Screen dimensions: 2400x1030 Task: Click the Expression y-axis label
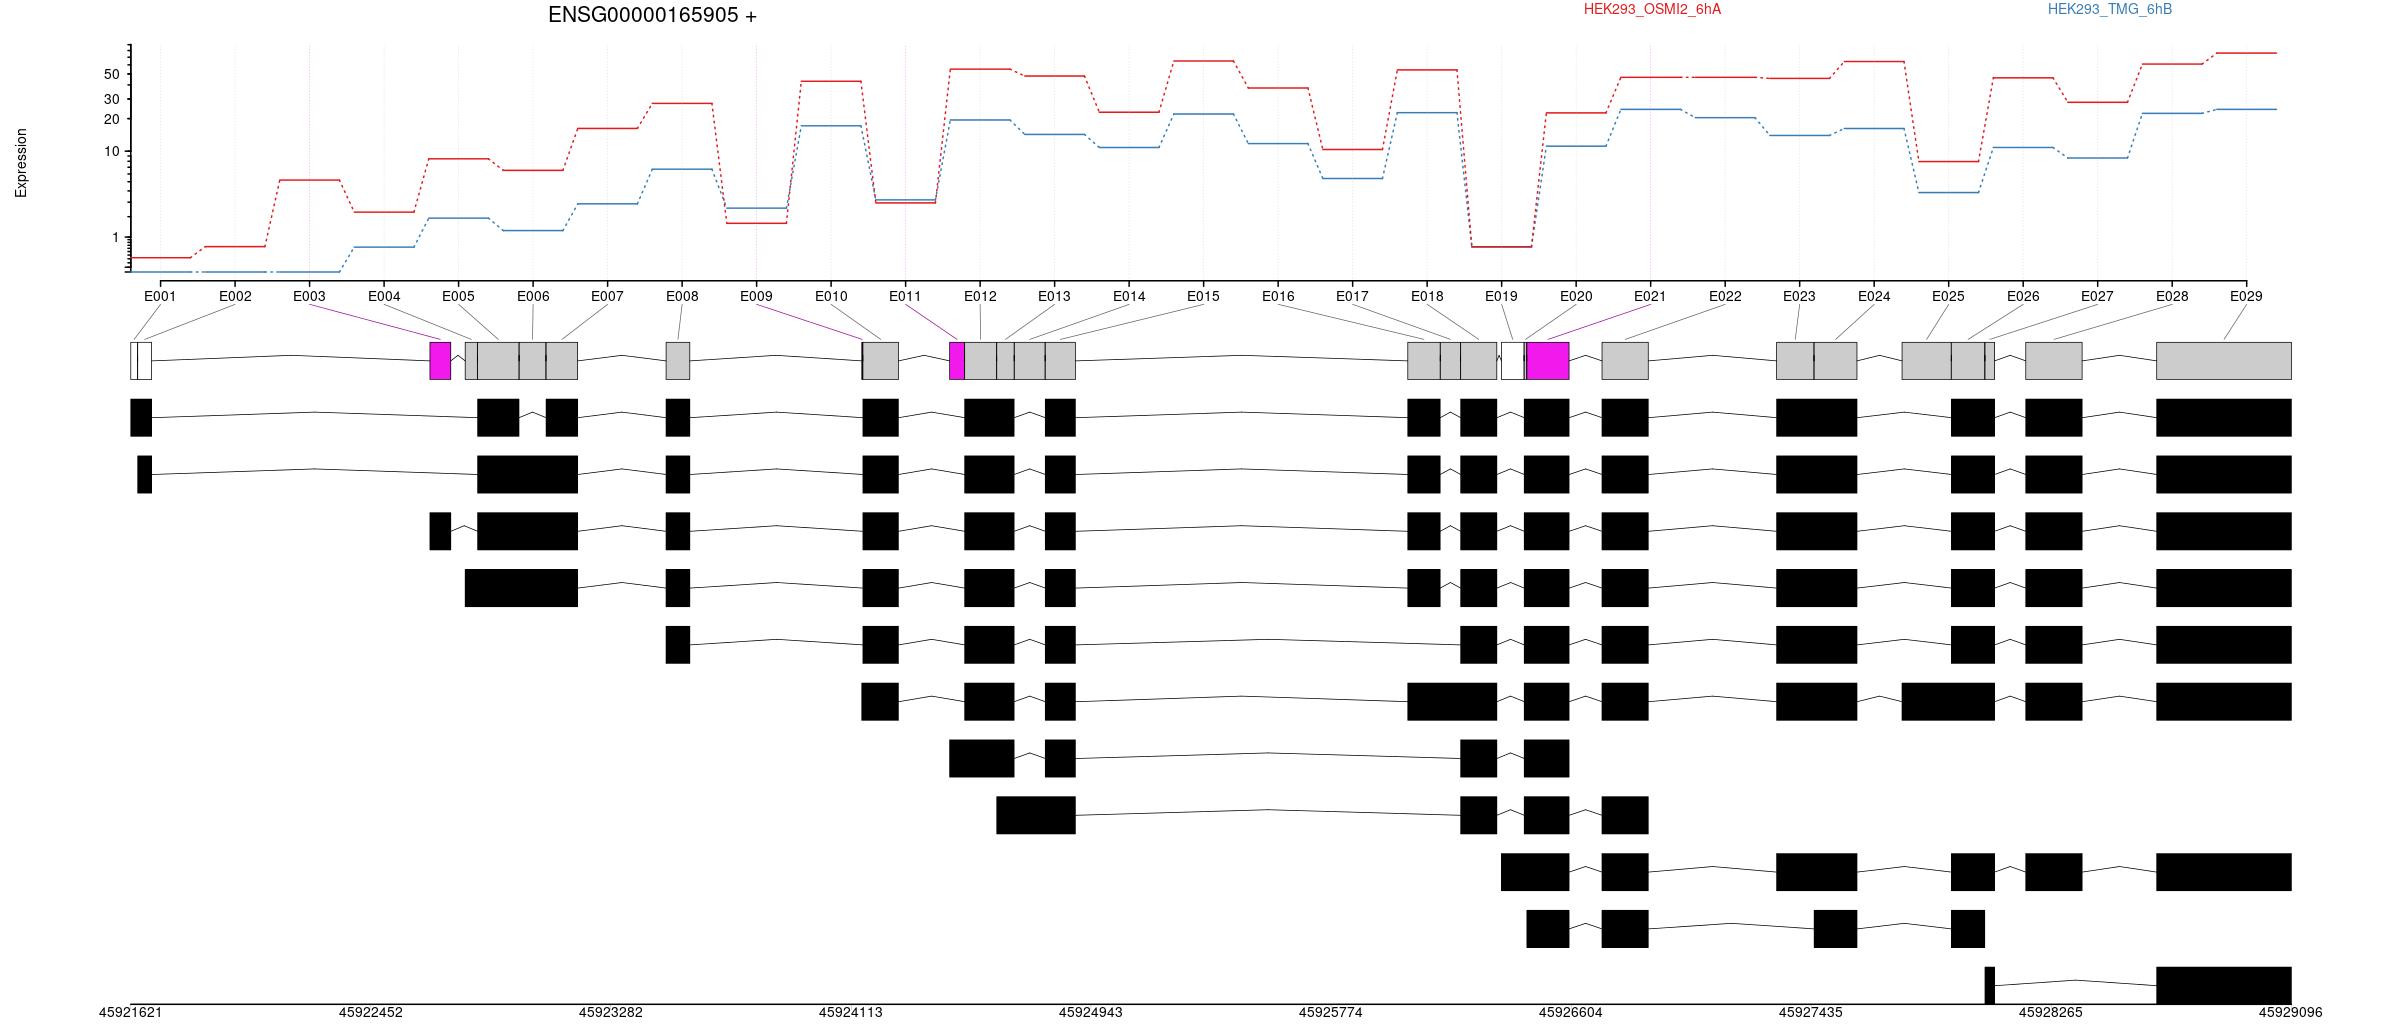(21, 163)
